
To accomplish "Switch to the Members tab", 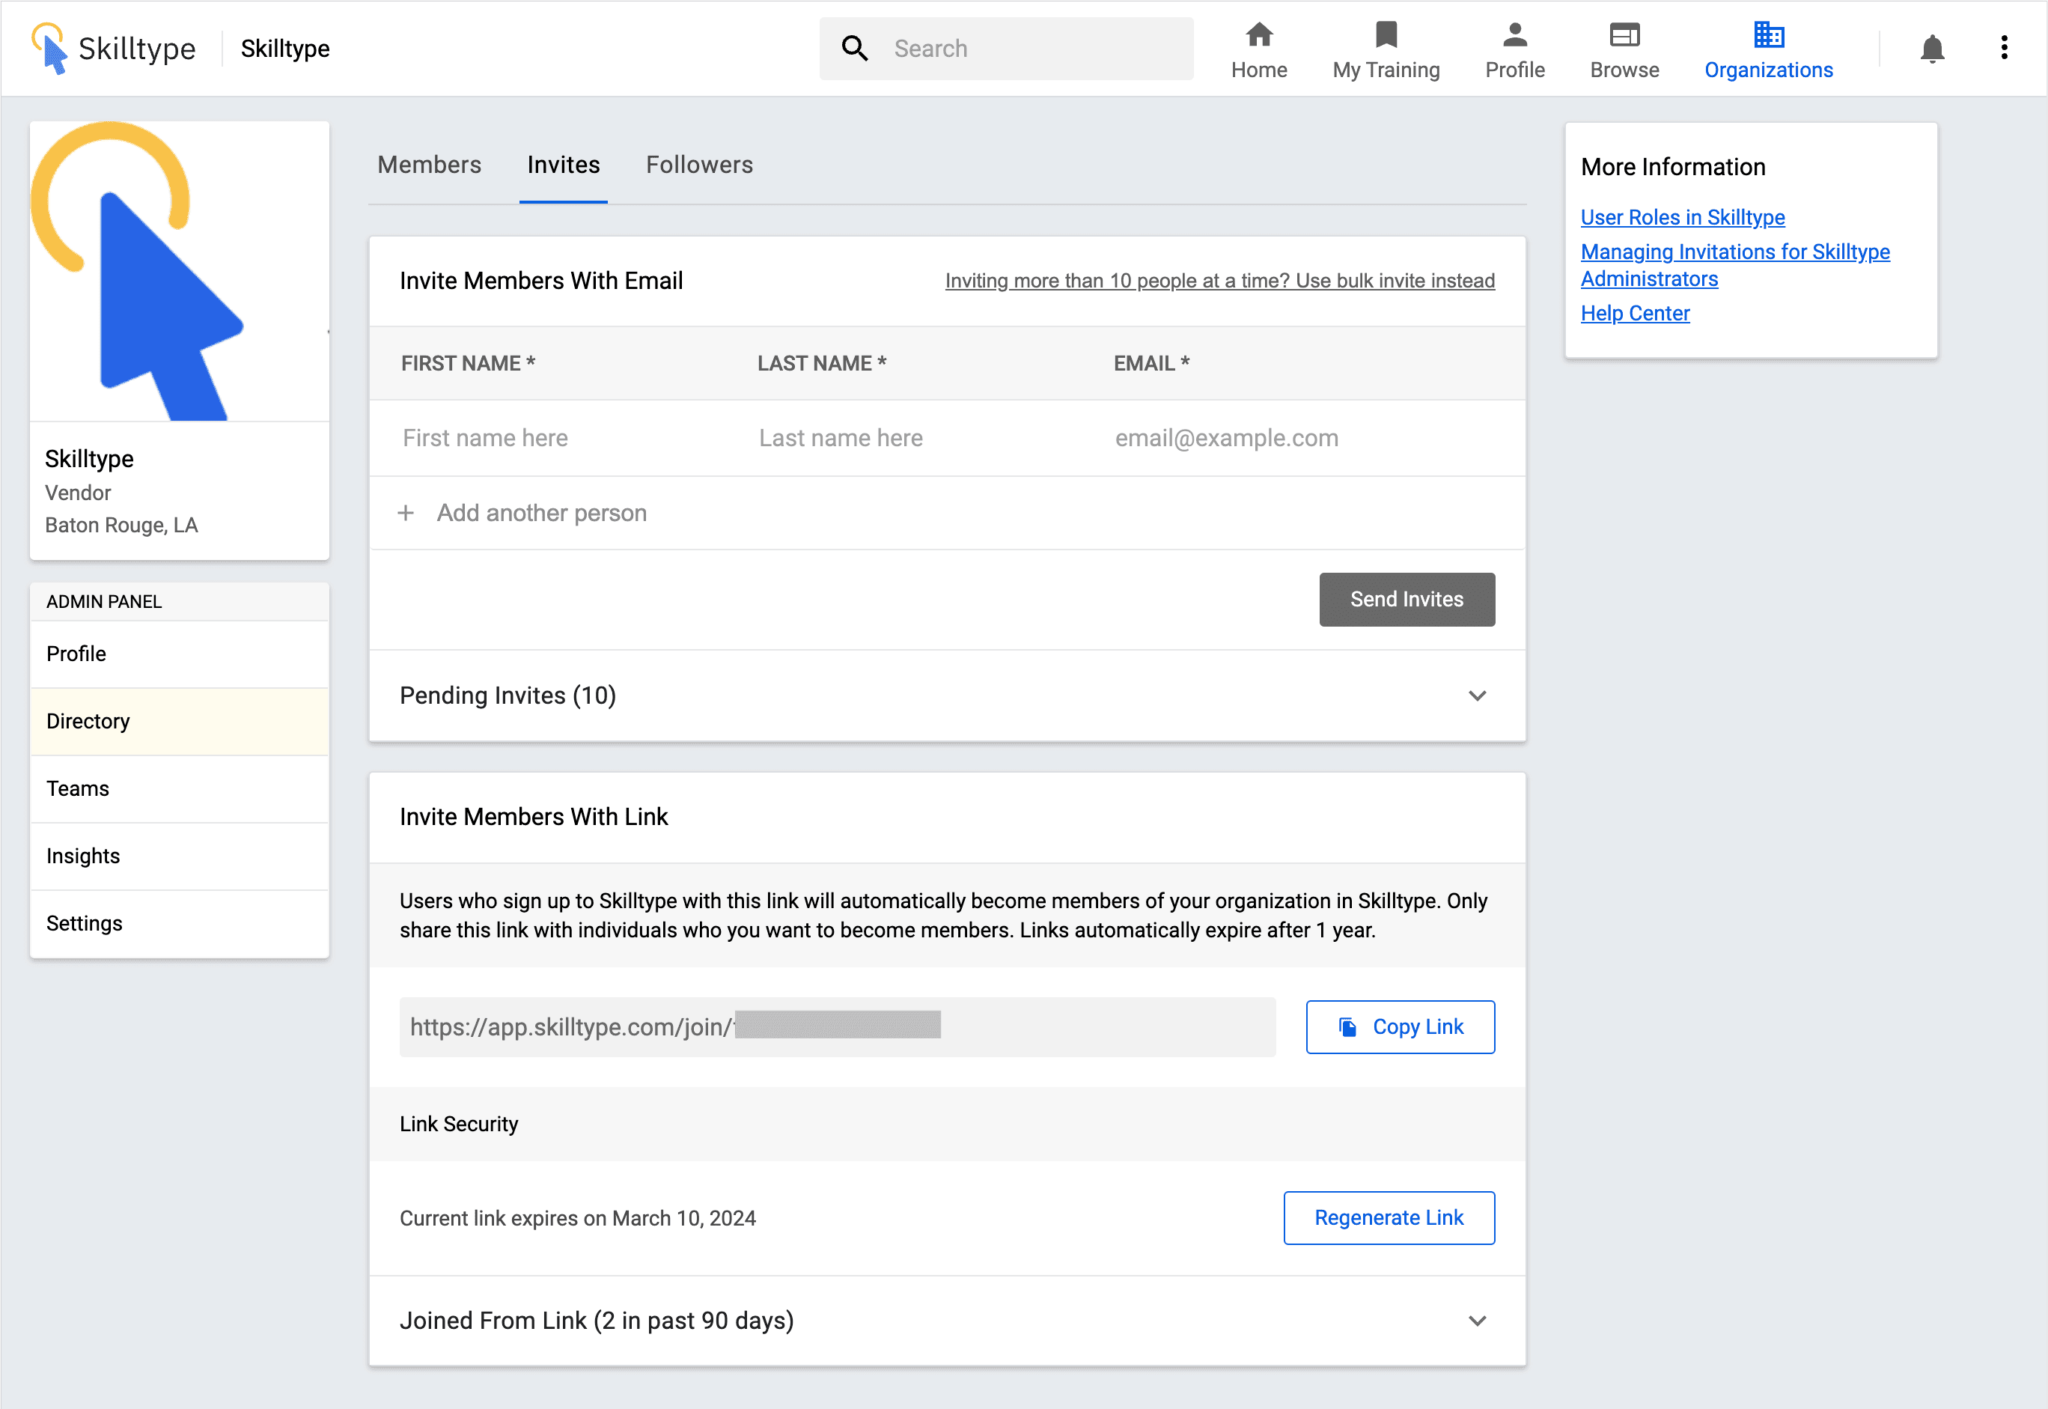I will point(428,164).
